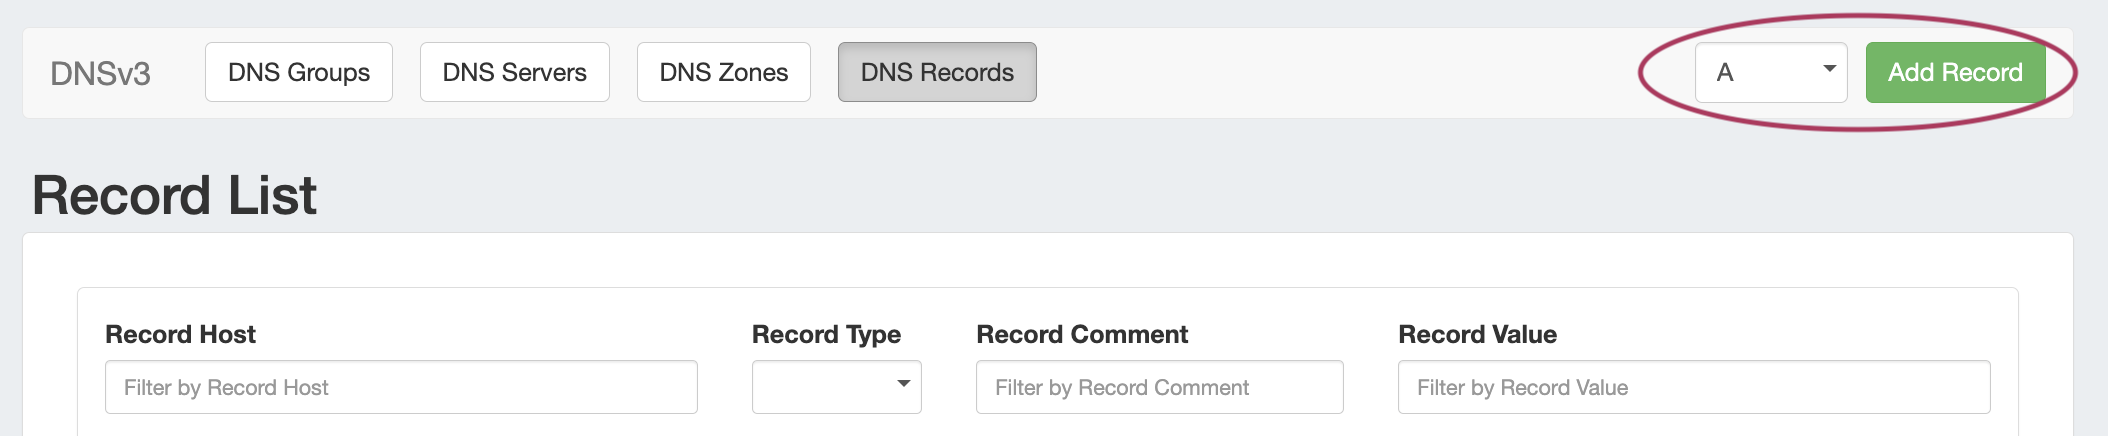Click the Record Value filter label
Screen dimensions: 2108x436
coord(1477,334)
